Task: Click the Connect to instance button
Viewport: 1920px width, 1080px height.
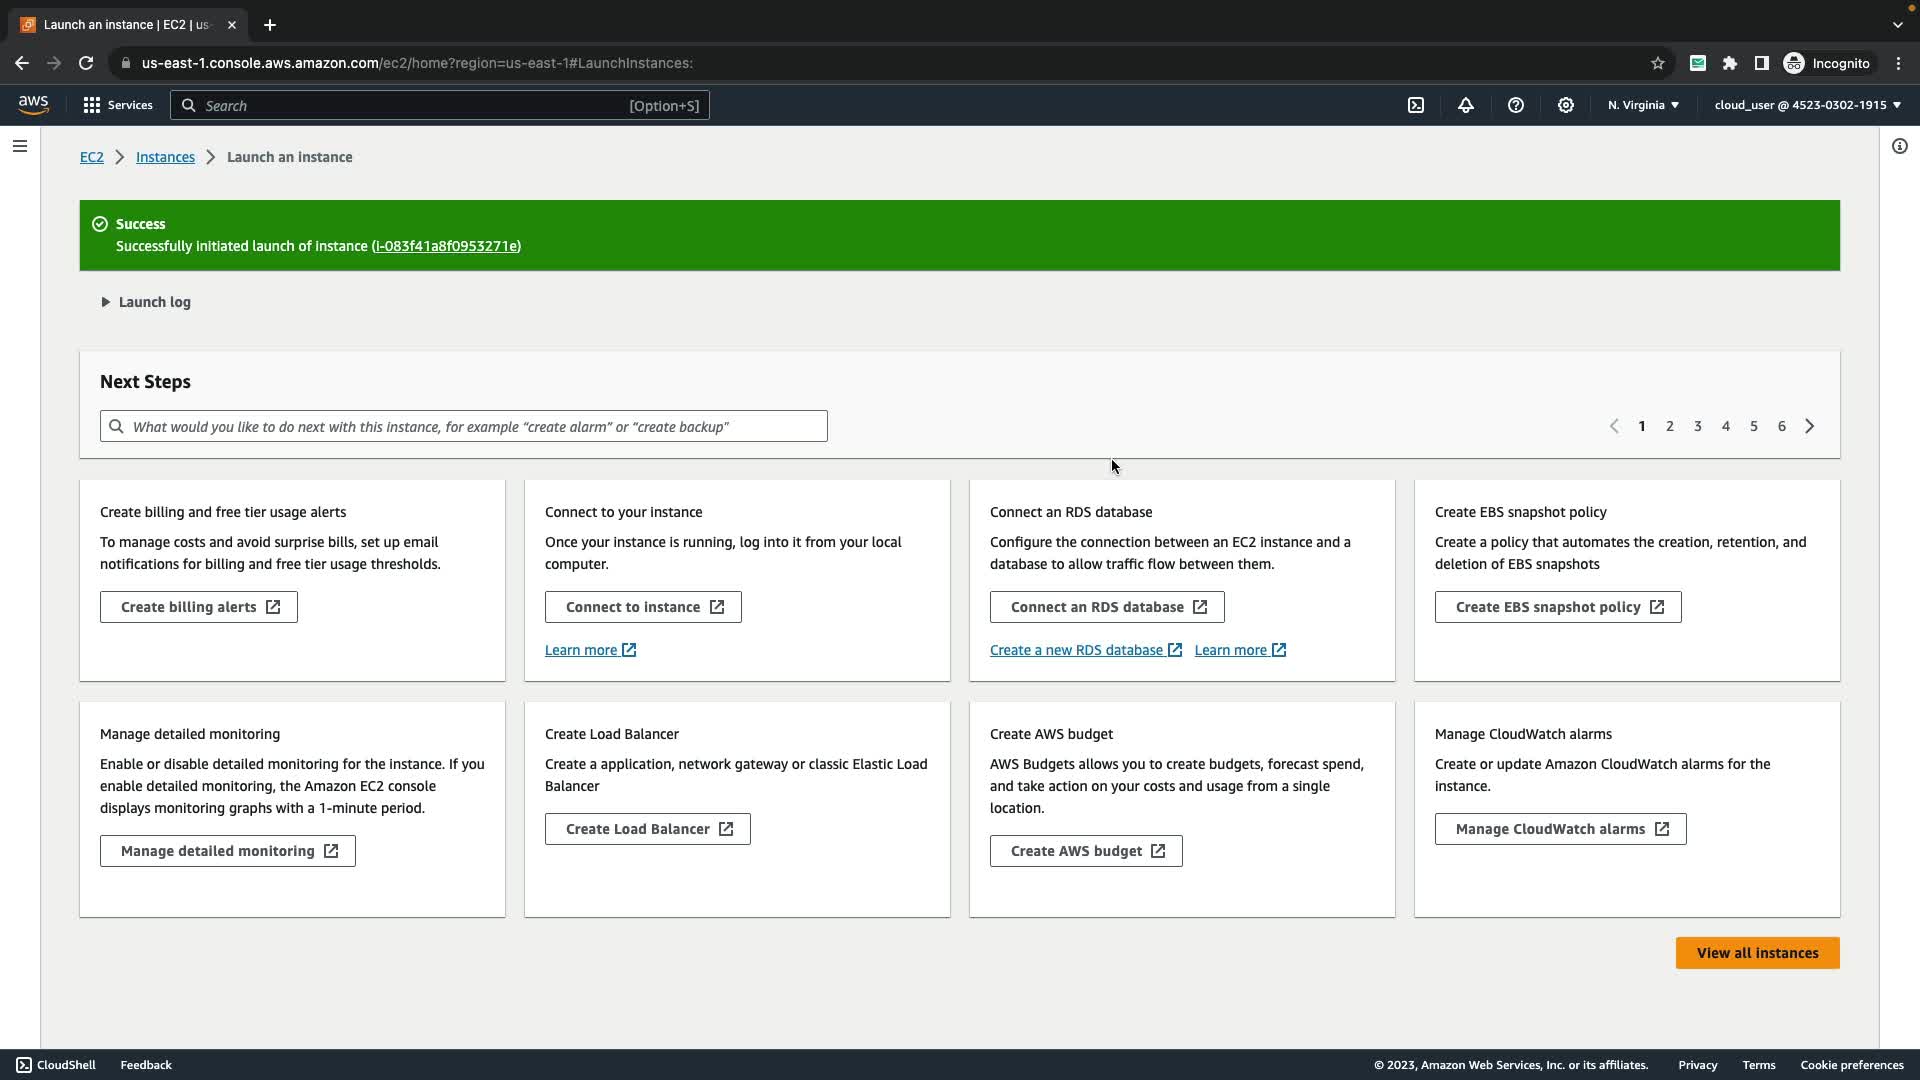Action: point(643,607)
